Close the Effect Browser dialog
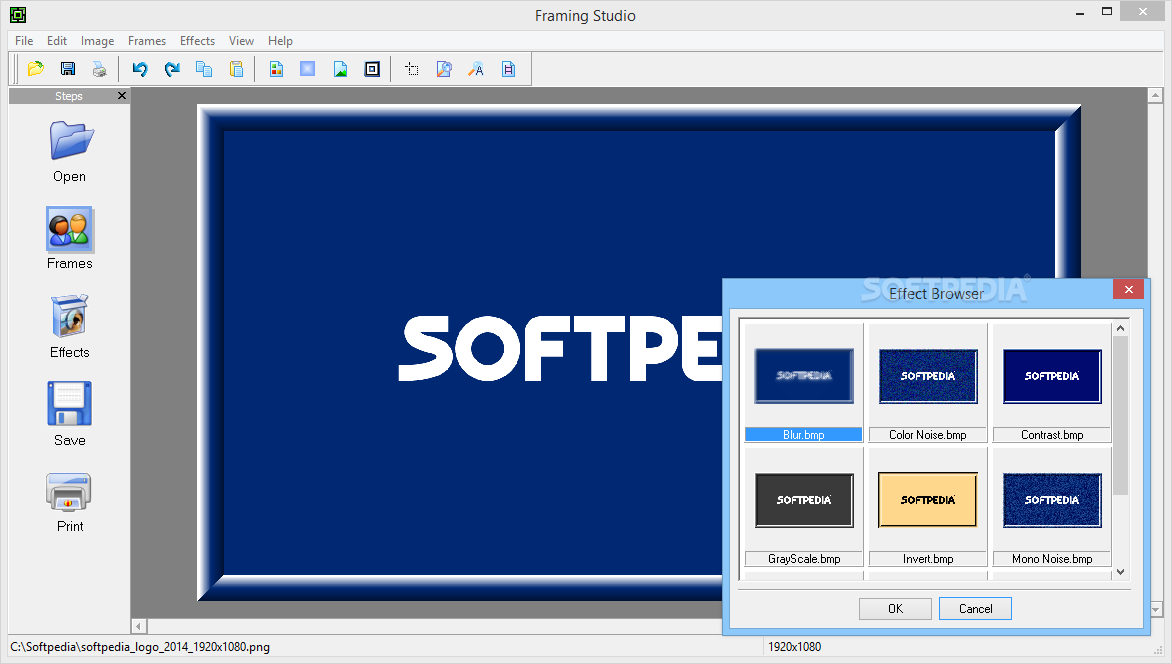Screen dimensions: 1172x664 (x=1129, y=289)
